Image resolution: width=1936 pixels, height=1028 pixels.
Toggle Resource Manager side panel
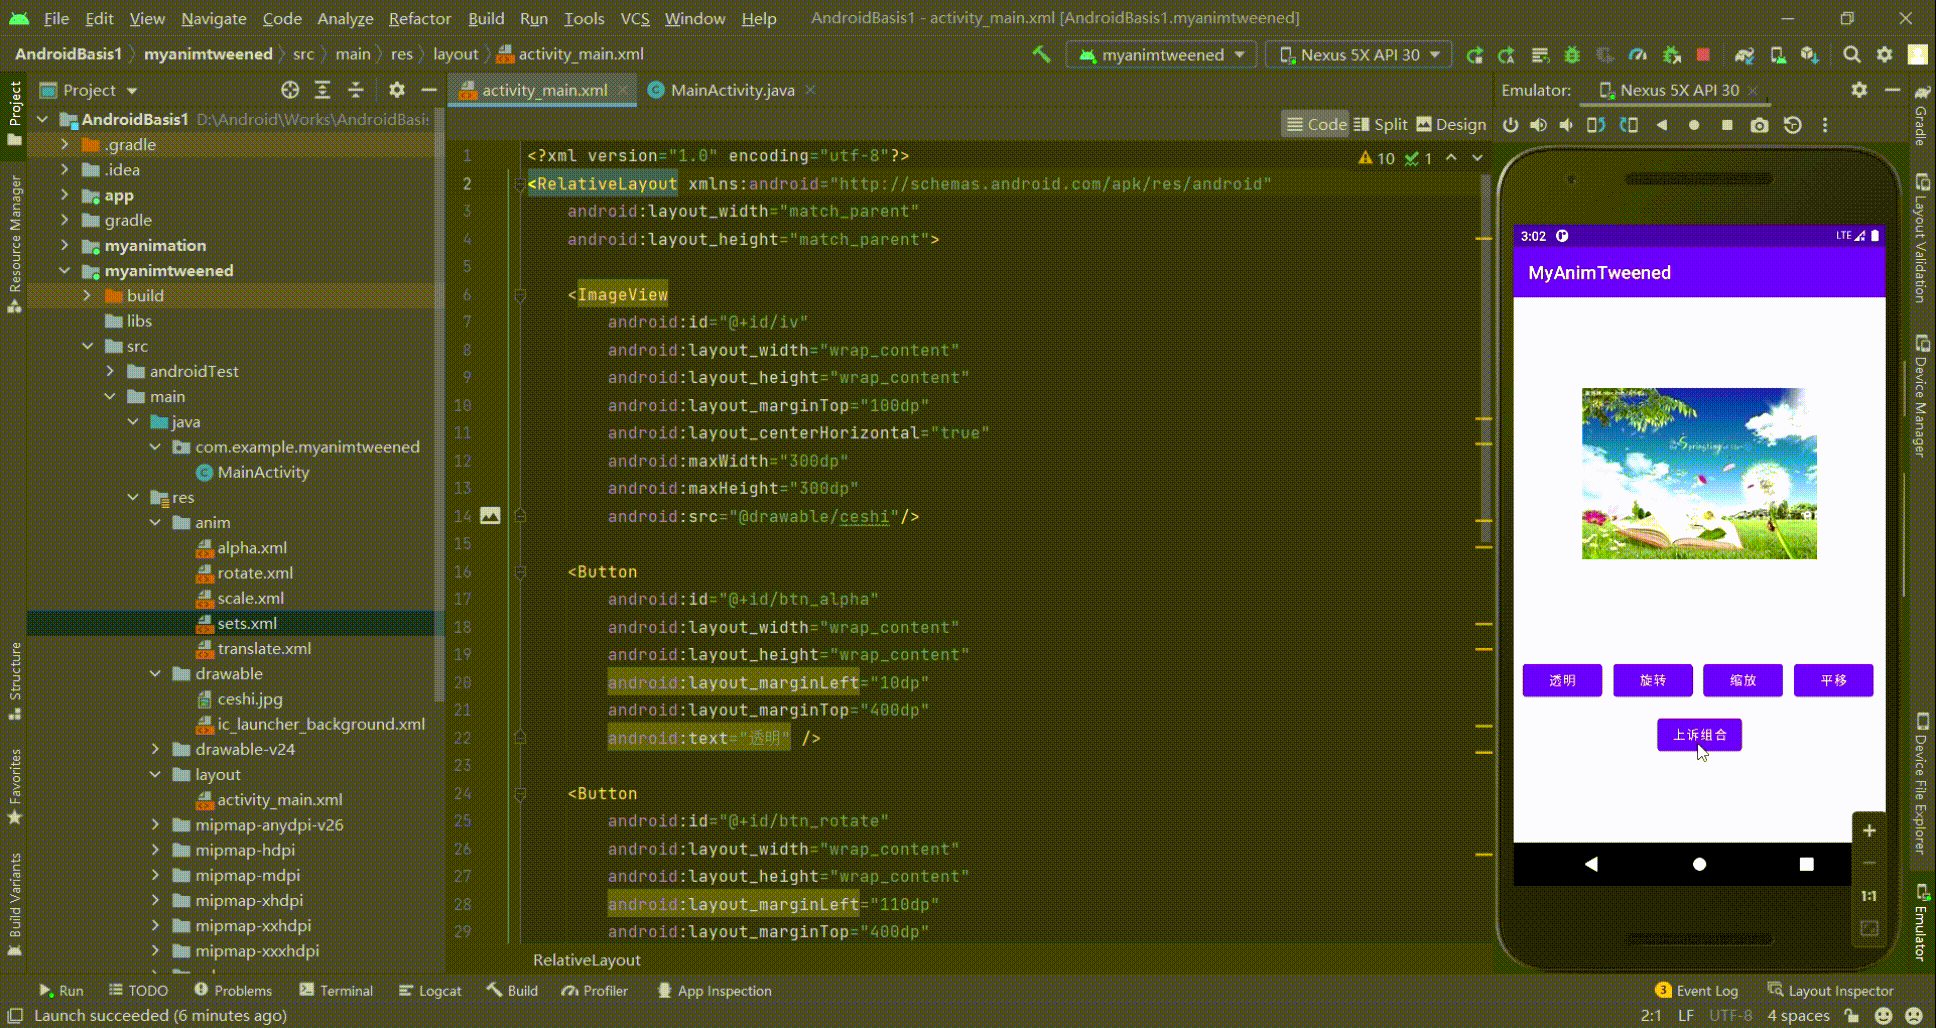14,243
